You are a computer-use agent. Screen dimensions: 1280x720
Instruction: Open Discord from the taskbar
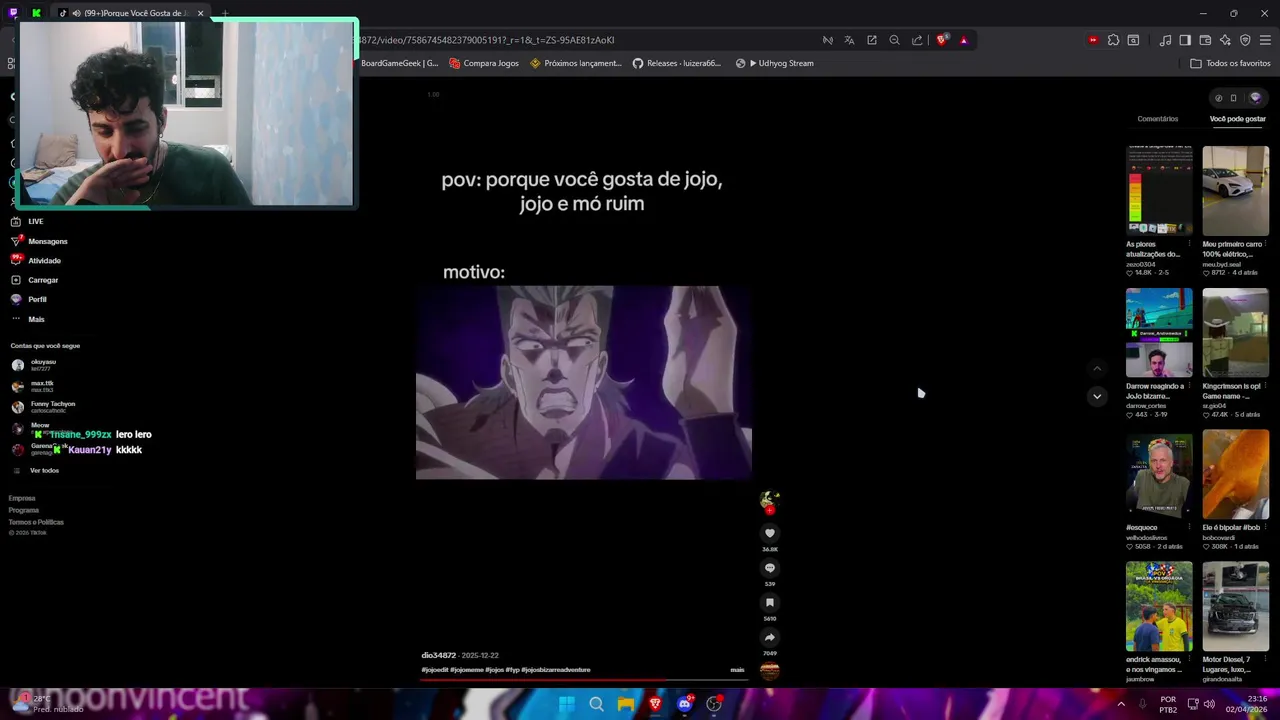[x=684, y=704]
